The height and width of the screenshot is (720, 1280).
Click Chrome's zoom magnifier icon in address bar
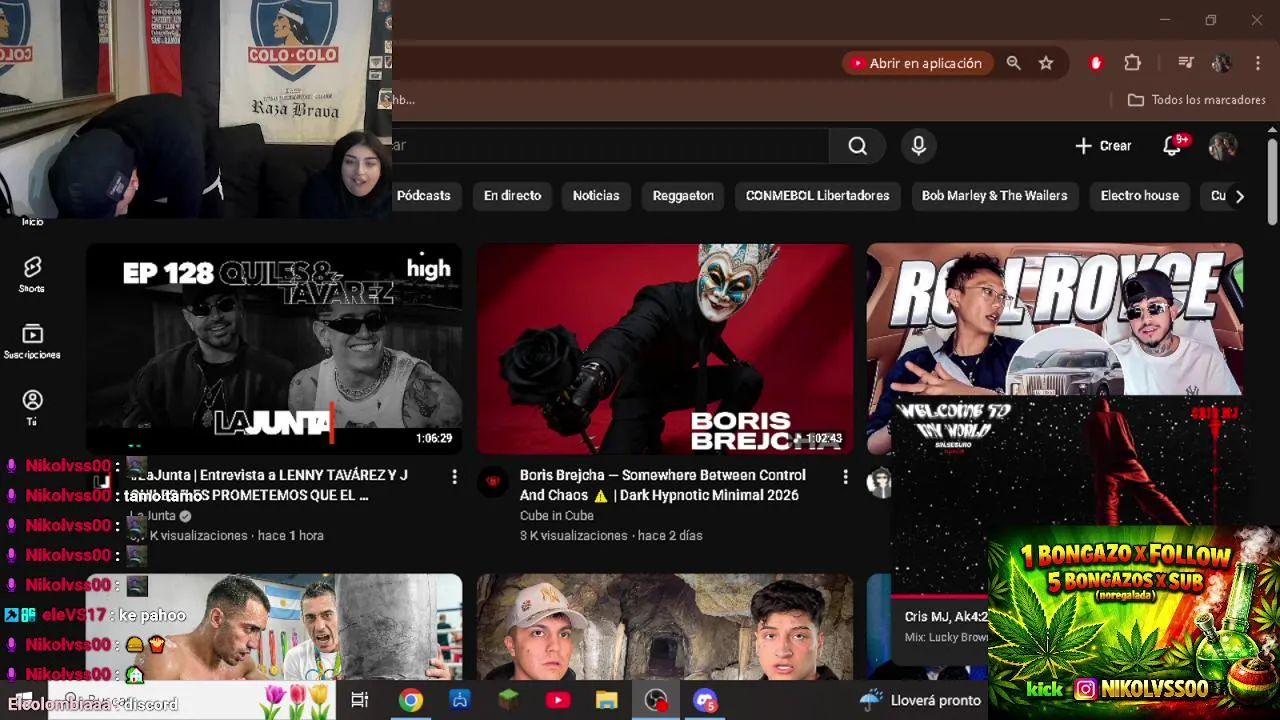tap(1013, 63)
